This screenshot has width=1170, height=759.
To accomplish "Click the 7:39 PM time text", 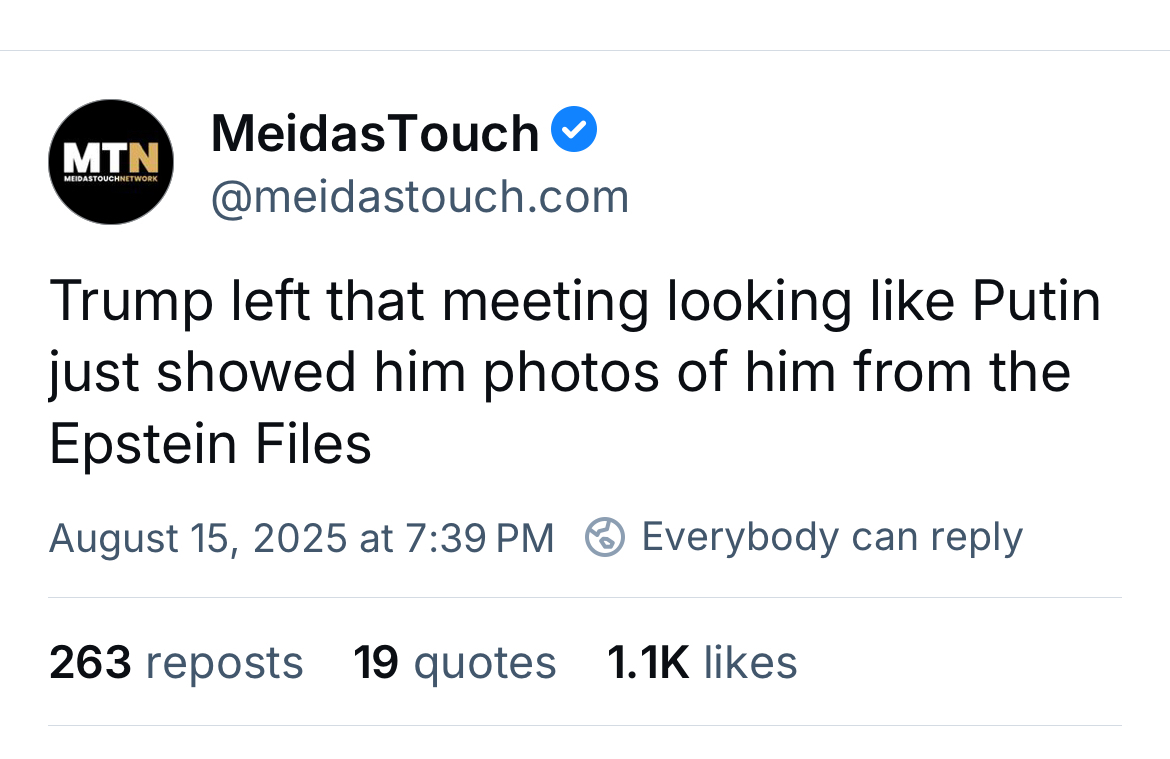I will 480,538.
